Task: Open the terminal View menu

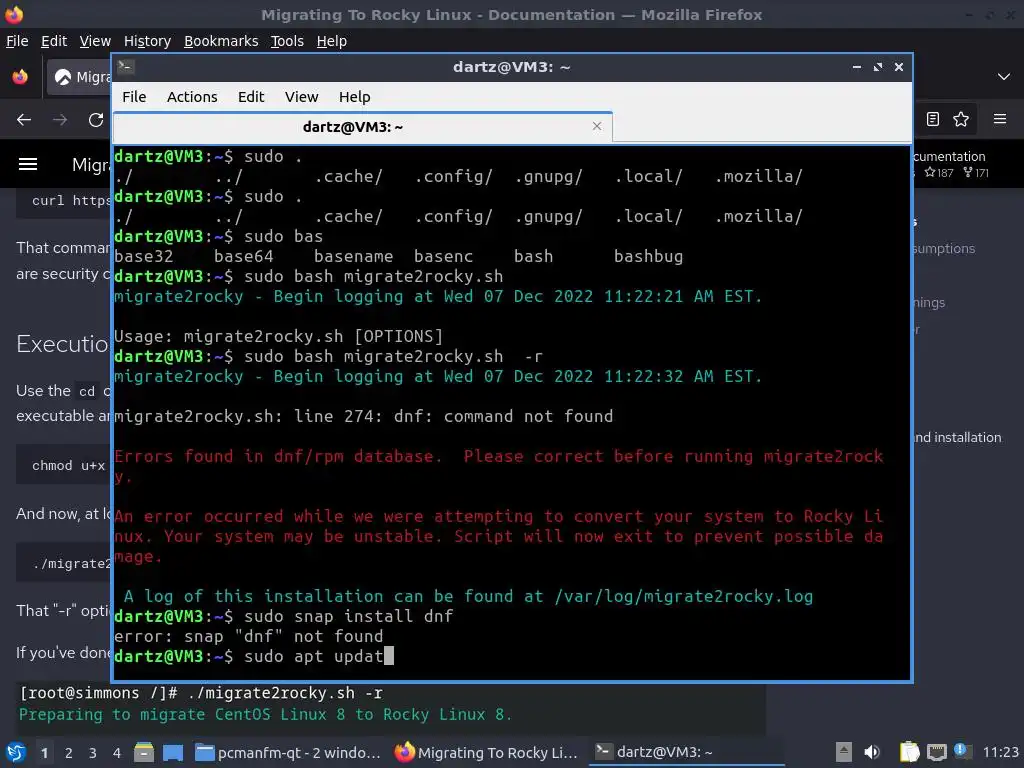Action: click(301, 97)
